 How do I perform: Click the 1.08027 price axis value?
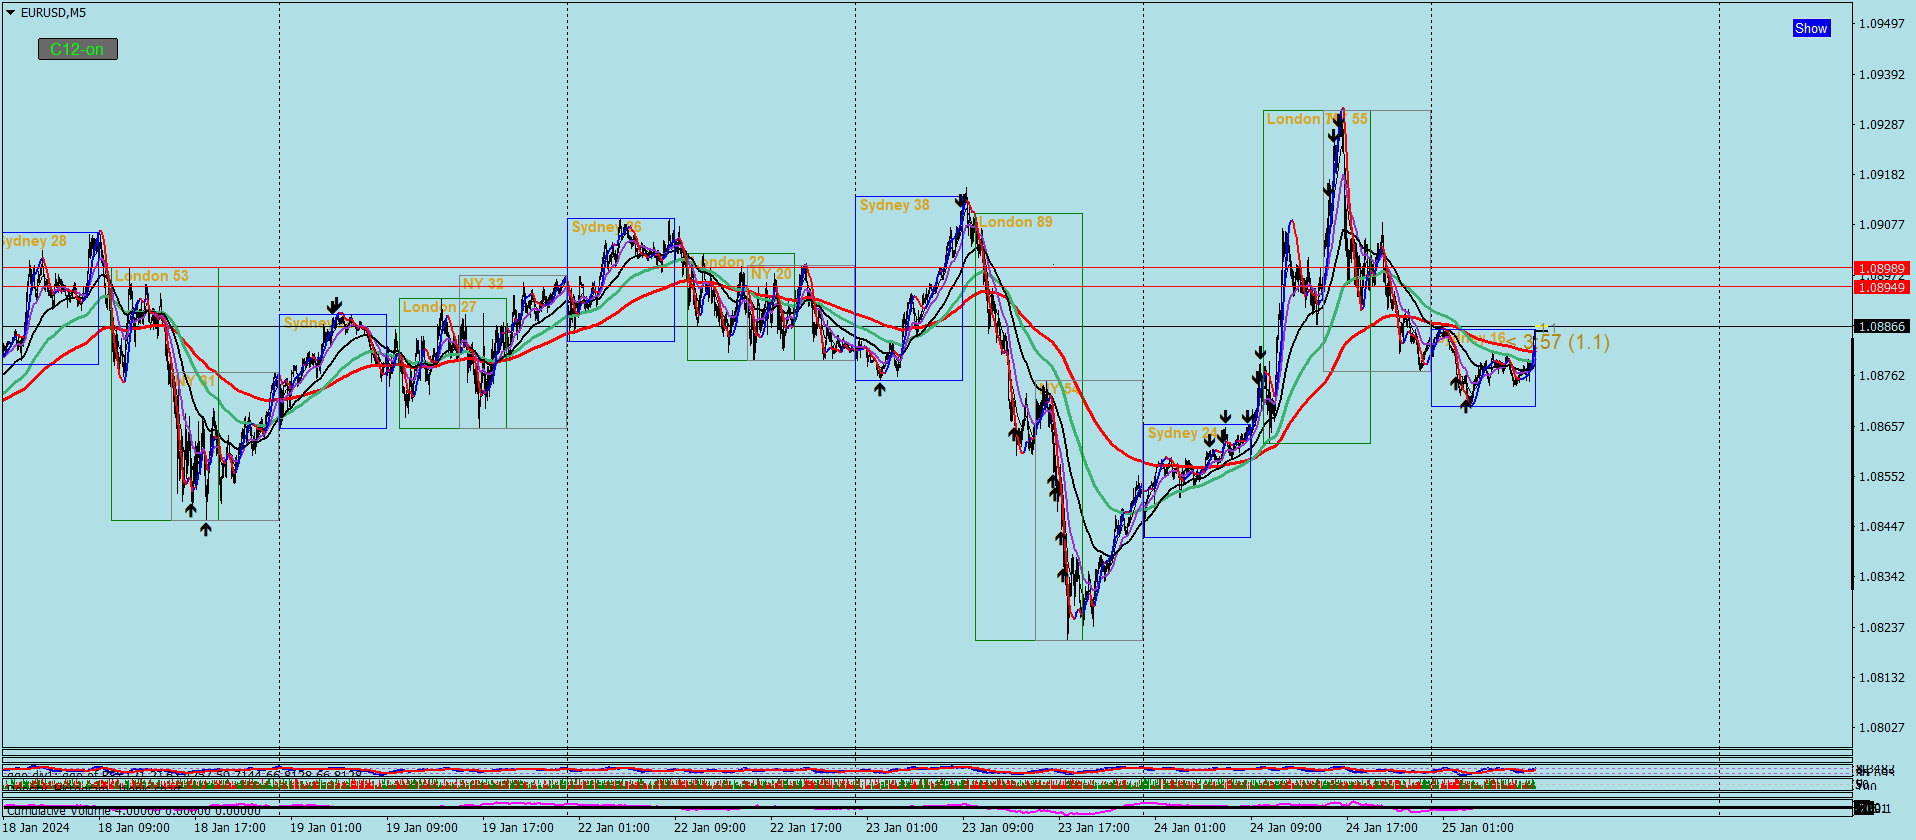[1881, 728]
